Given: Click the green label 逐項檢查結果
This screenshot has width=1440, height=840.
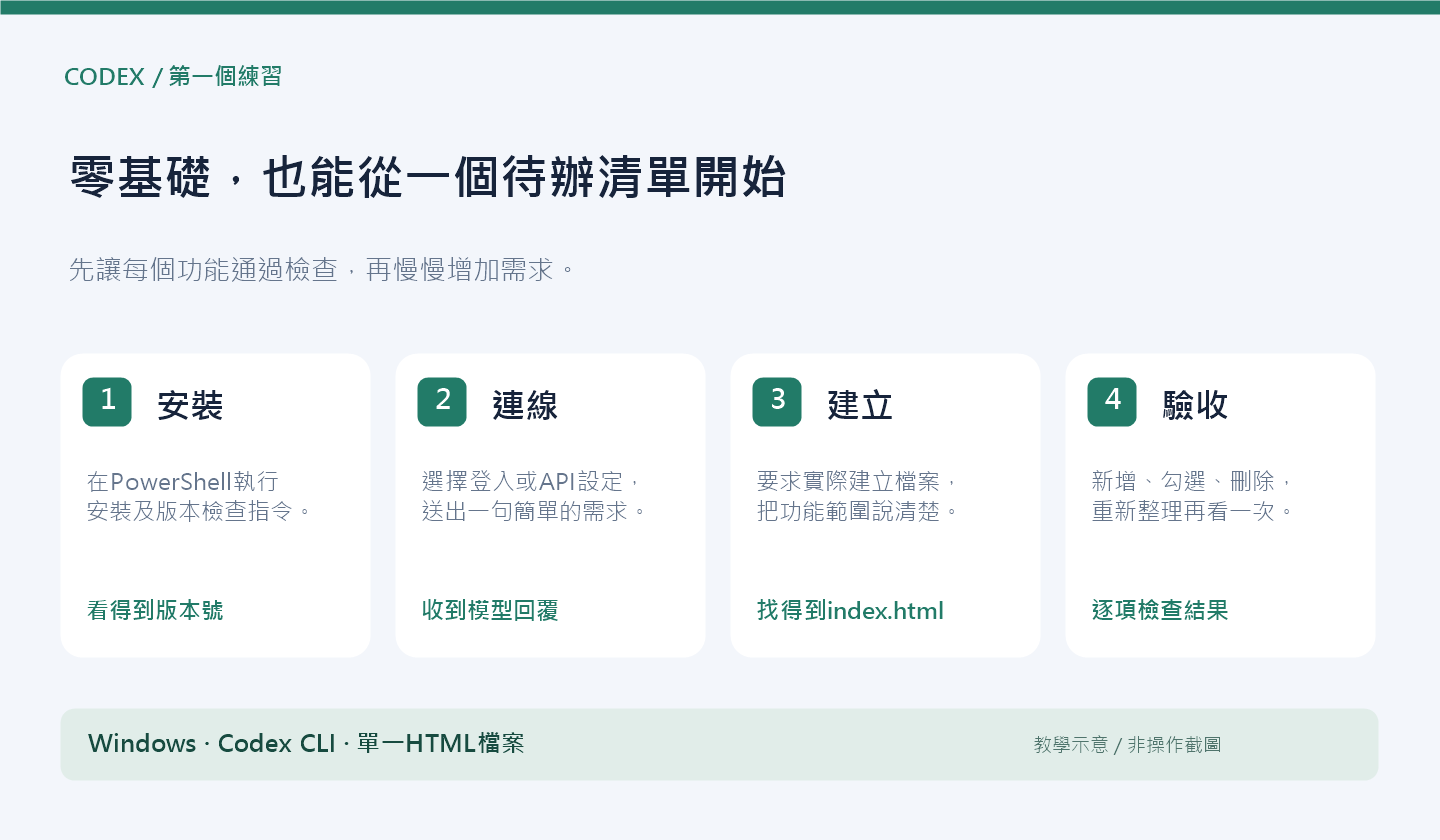Looking at the screenshot, I should coord(1160,610).
